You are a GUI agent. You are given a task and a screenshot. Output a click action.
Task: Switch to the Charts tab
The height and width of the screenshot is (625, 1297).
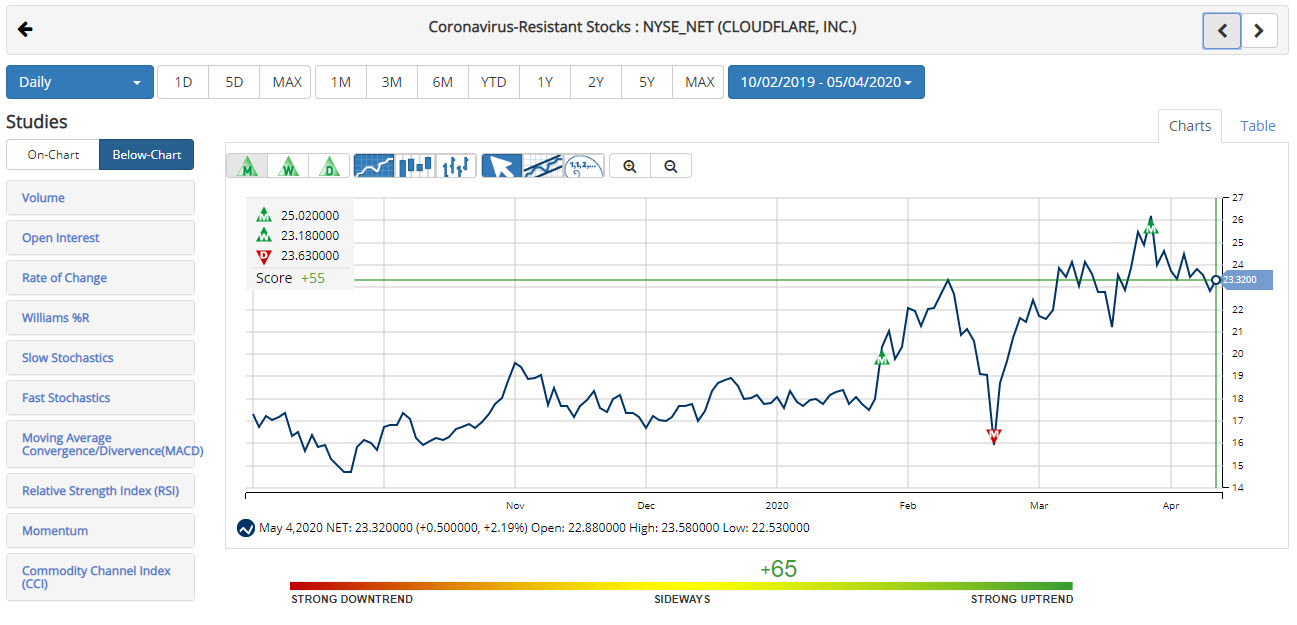tap(1190, 126)
